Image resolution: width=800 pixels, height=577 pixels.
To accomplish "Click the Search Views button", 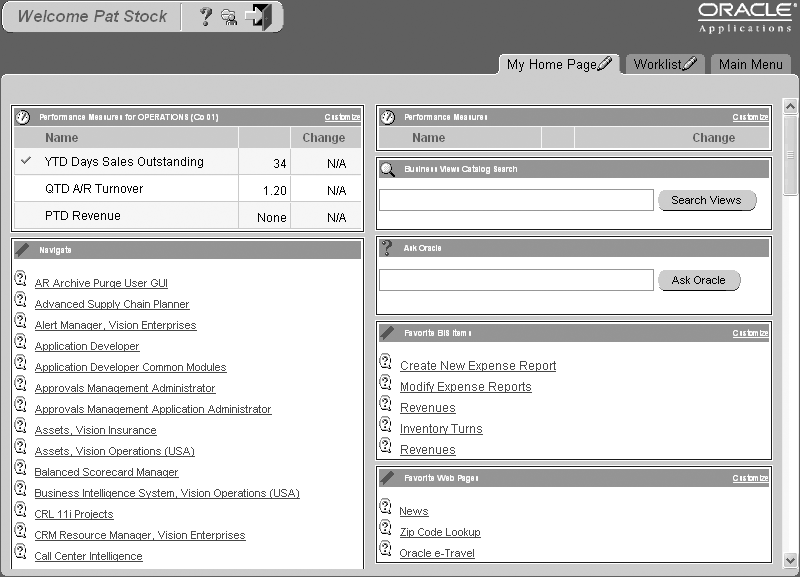I will point(707,200).
